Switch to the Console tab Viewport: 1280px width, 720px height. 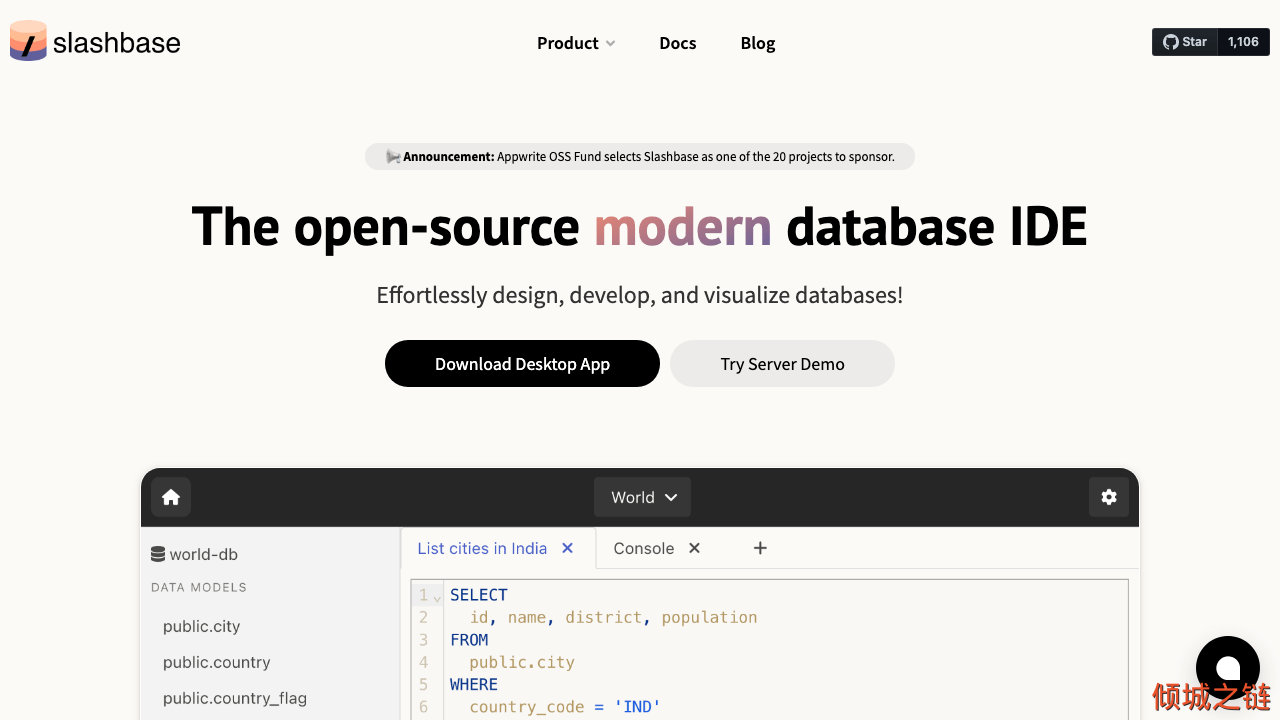pyautogui.click(x=644, y=548)
